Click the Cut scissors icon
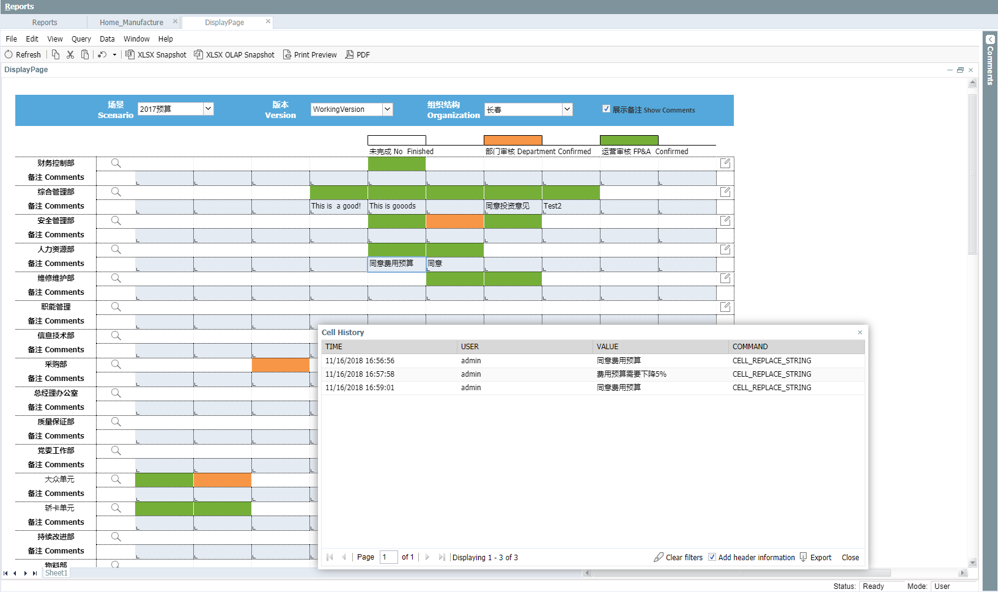This screenshot has height=592, width=998. [x=70, y=55]
